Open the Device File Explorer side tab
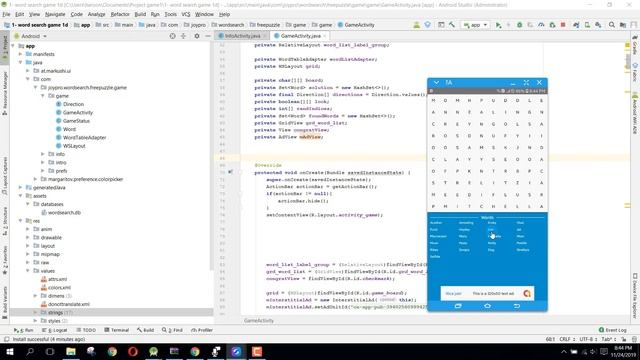Screen dimensions: 640x360 (635, 296)
